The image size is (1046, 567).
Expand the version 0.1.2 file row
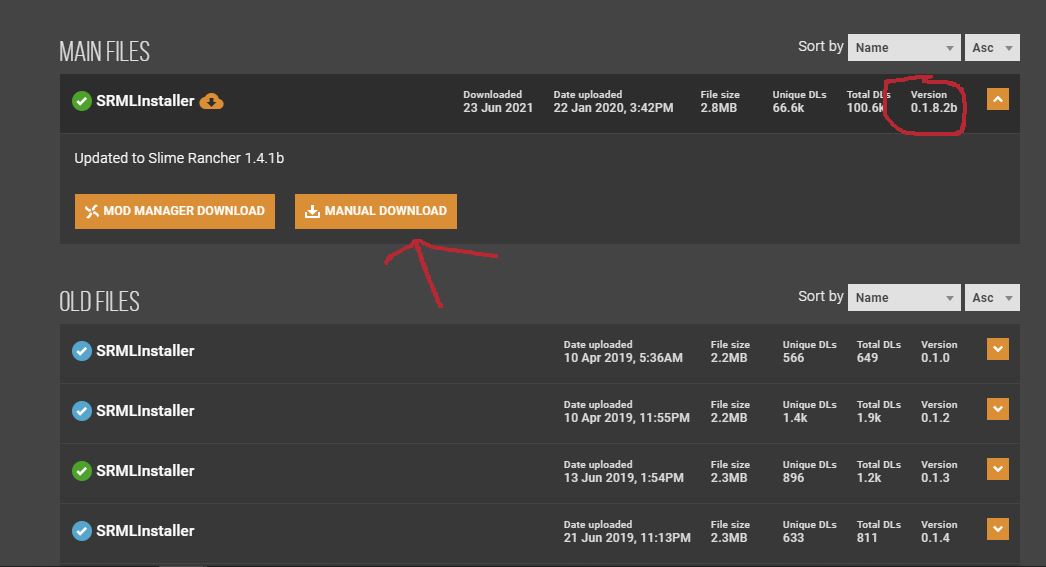pyautogui.click(x=997, y=409)
